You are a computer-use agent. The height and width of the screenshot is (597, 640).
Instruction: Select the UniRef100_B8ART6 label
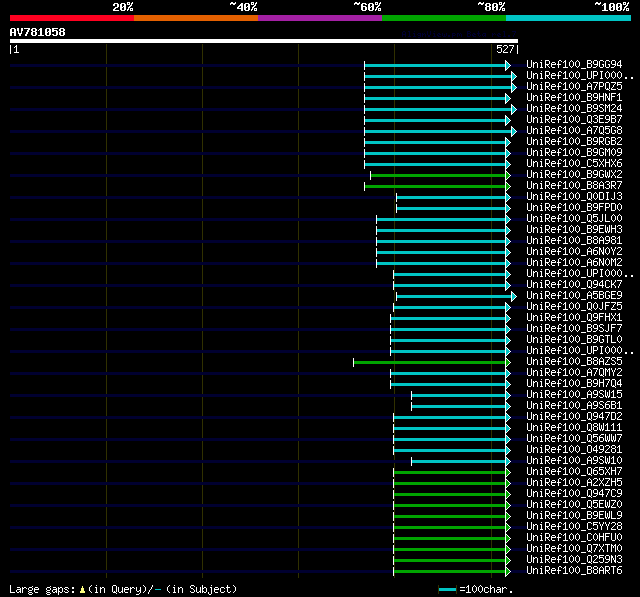(574, 571)
